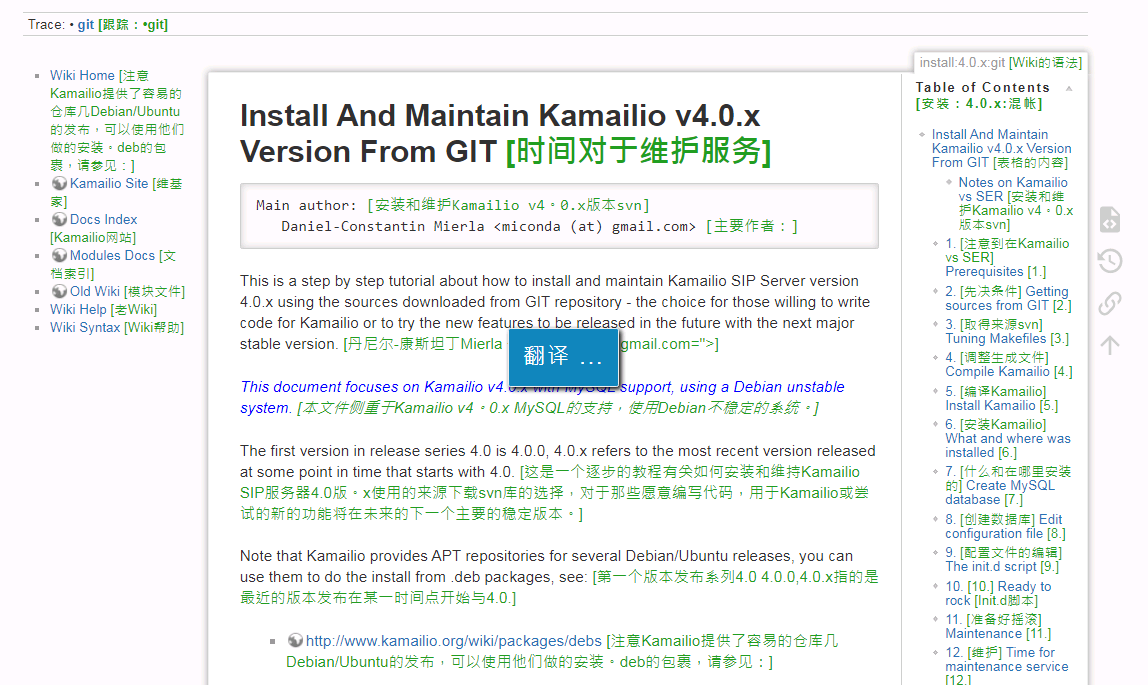This screenshot has width=1148, height=685.
Task: Click the globe icon beside Kamailio Site
Action: (59, 183)
